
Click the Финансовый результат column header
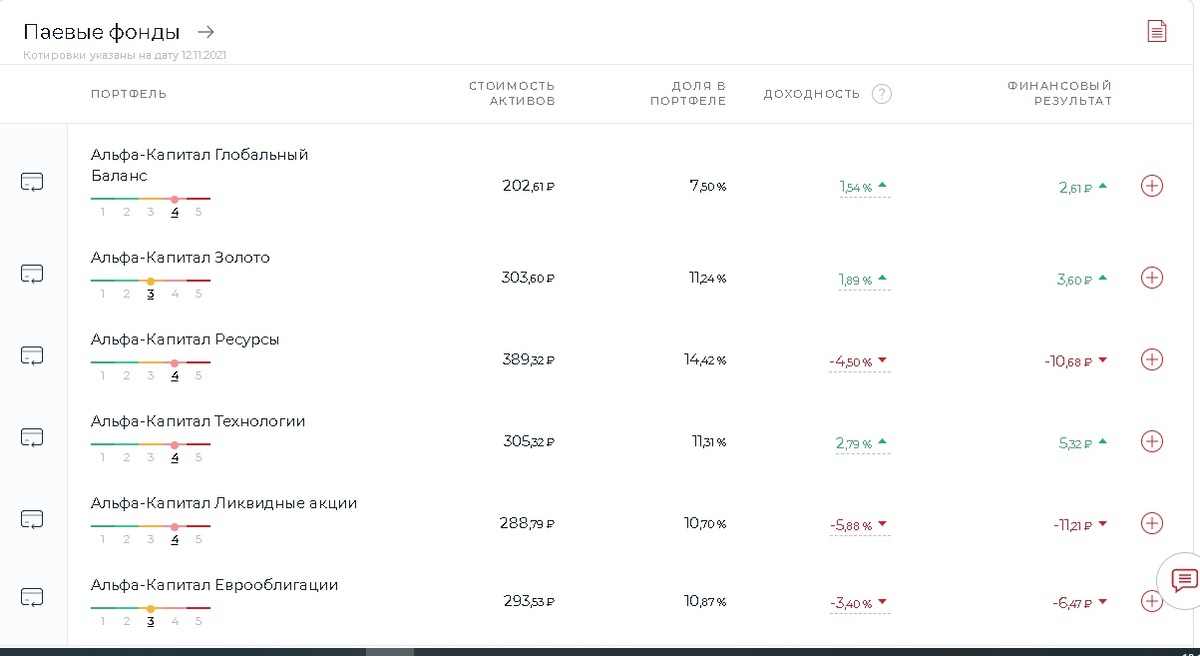(1060, 94)
